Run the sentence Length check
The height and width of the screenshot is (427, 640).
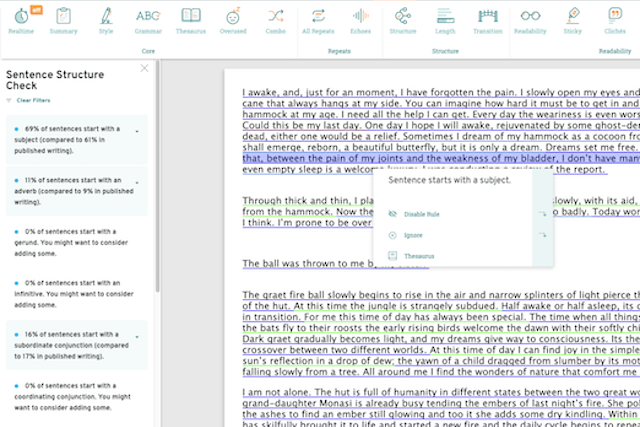pyautogui.click(x=445, y=20)
